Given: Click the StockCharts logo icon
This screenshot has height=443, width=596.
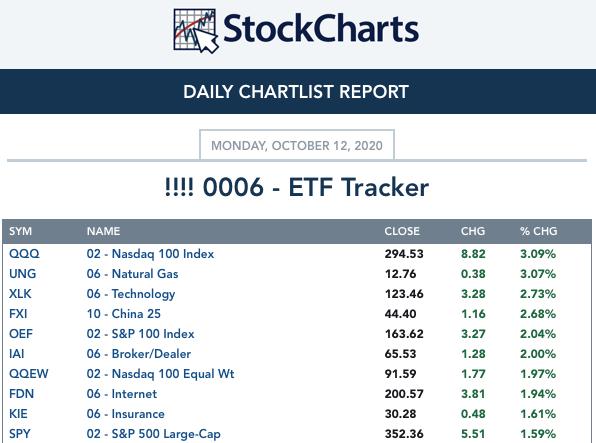Looking at the screenshot, I should click(x=196, y=31).
